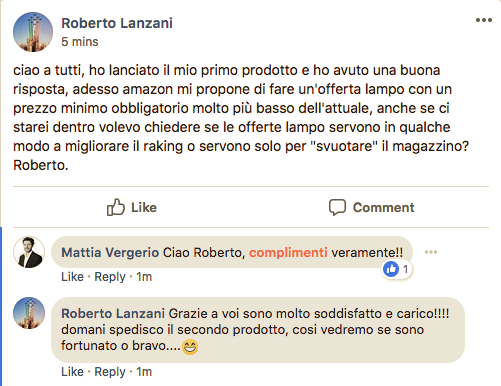Open Mattia Vergerio's profile name link
Screen dimensions: 501x386
coord(110,252)
